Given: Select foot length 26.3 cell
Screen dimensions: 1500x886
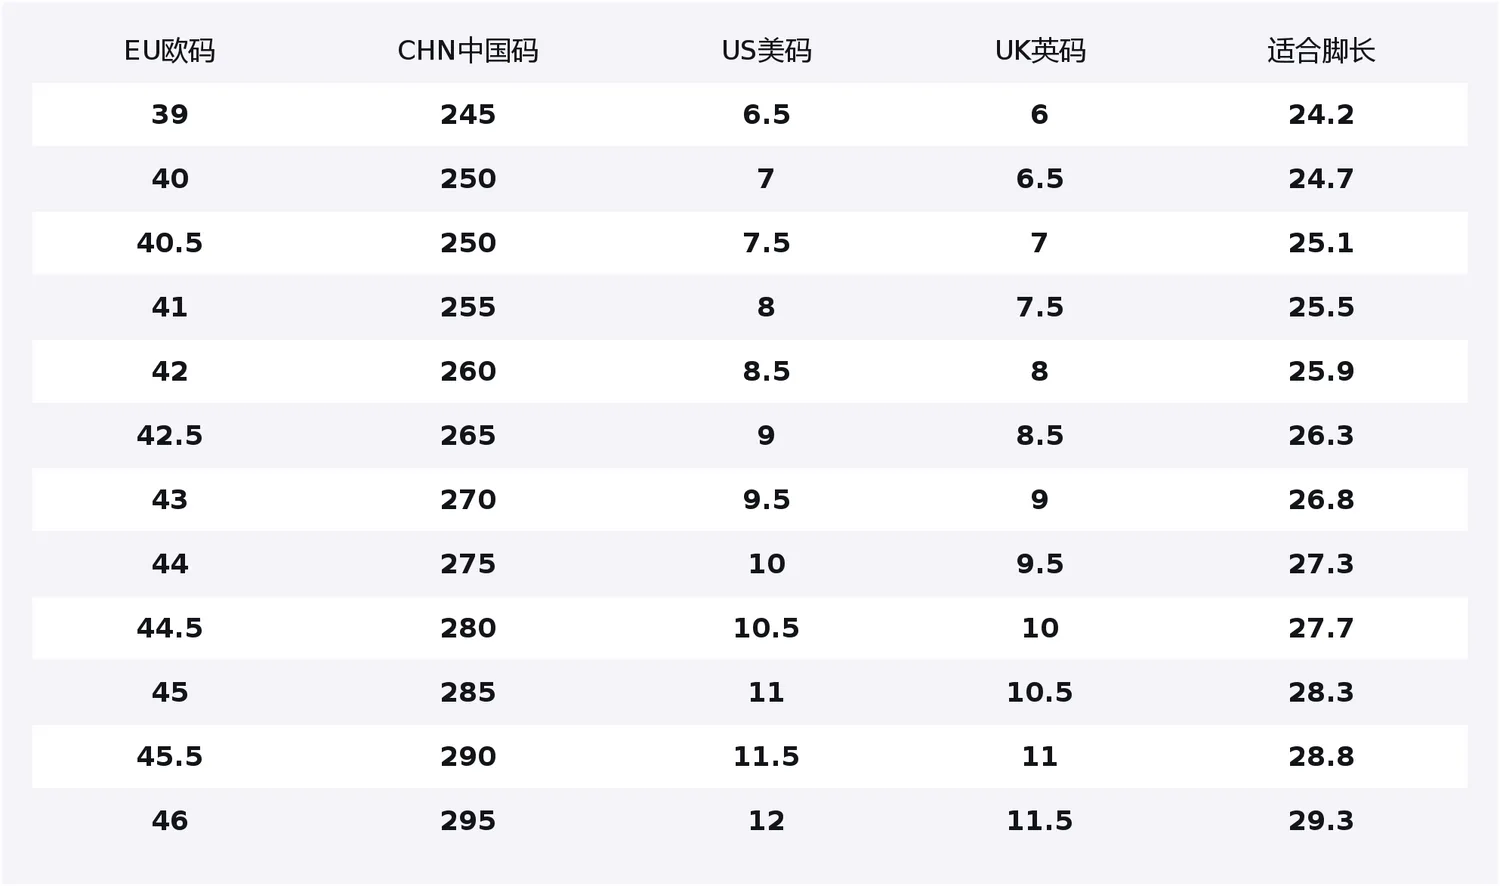Looking at the screenshot, I should click(1321, 436).
